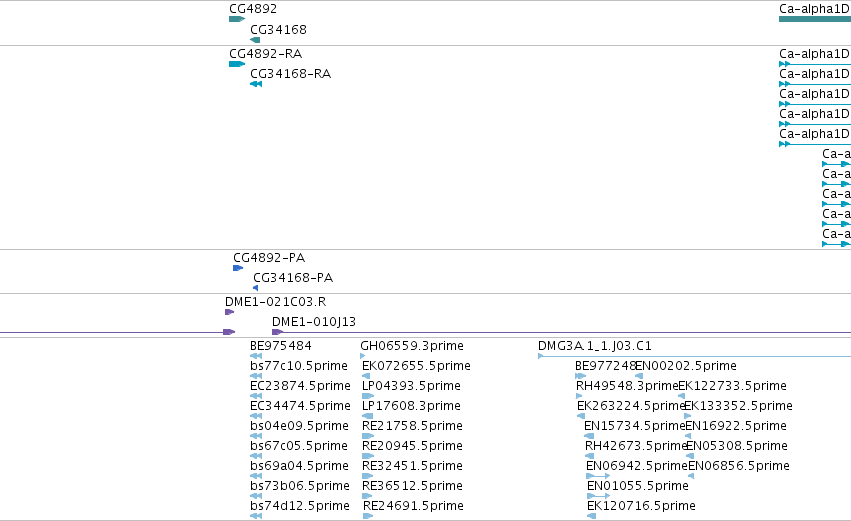
Task: Select the CG34168 gene arrow glyph
Action: point(255,40)
